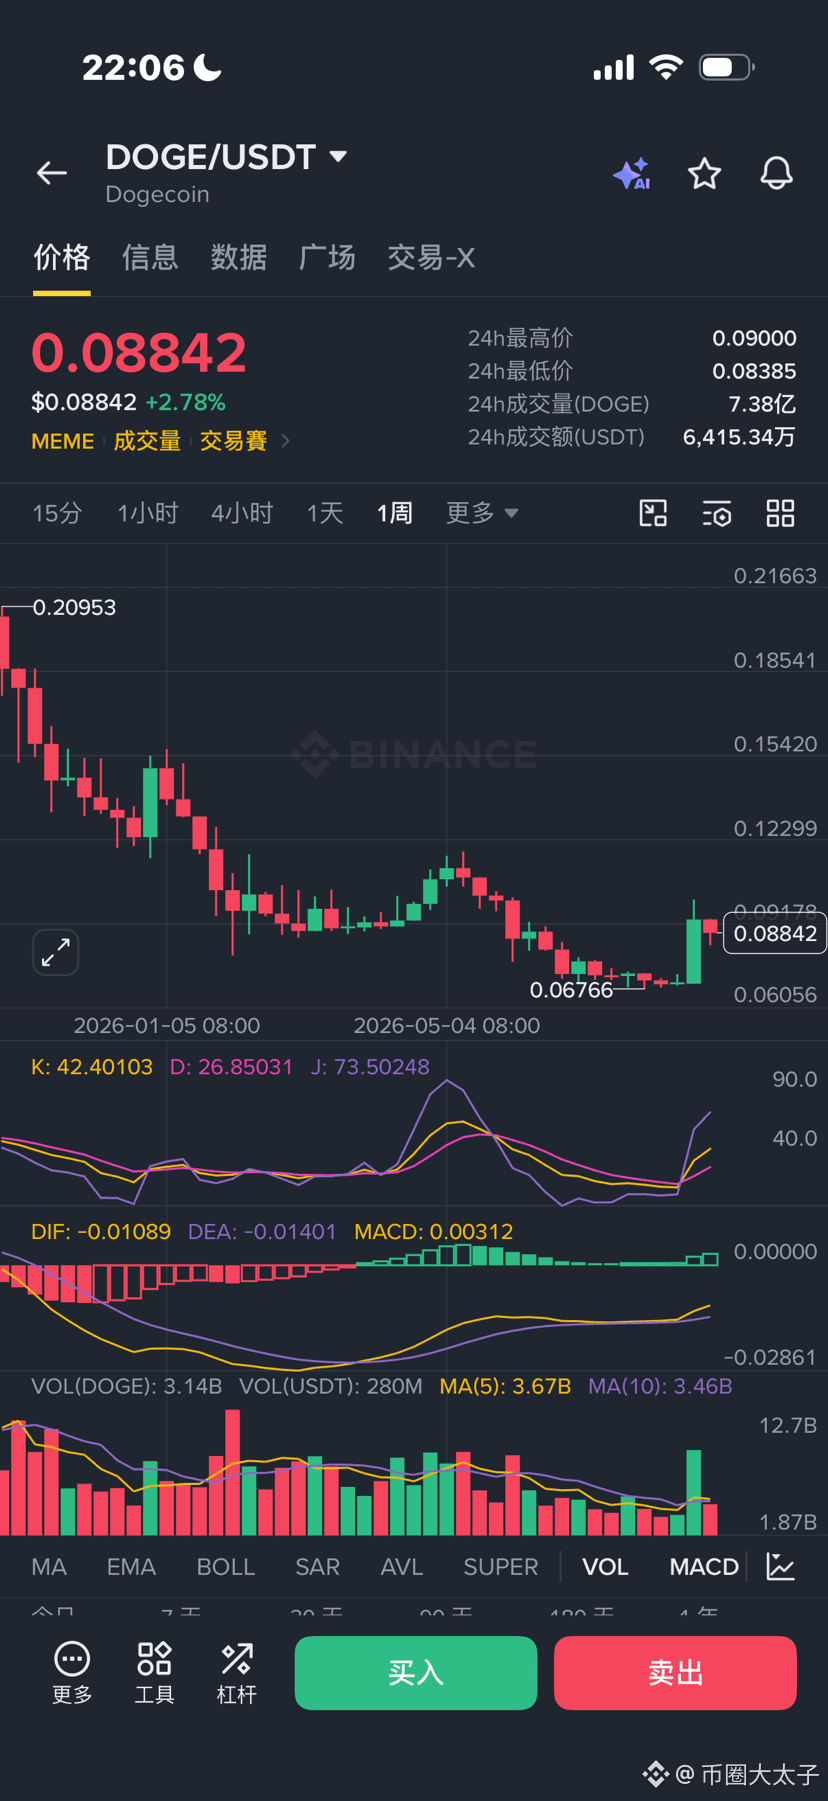The image size is (828, 1801).
Task: Select the 4小时 timeframe
Action: click(x=242, y=513)
